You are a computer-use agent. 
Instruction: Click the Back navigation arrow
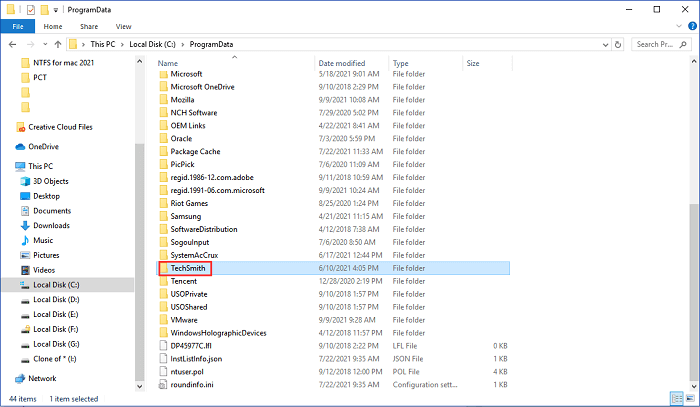tap(11, 44)
